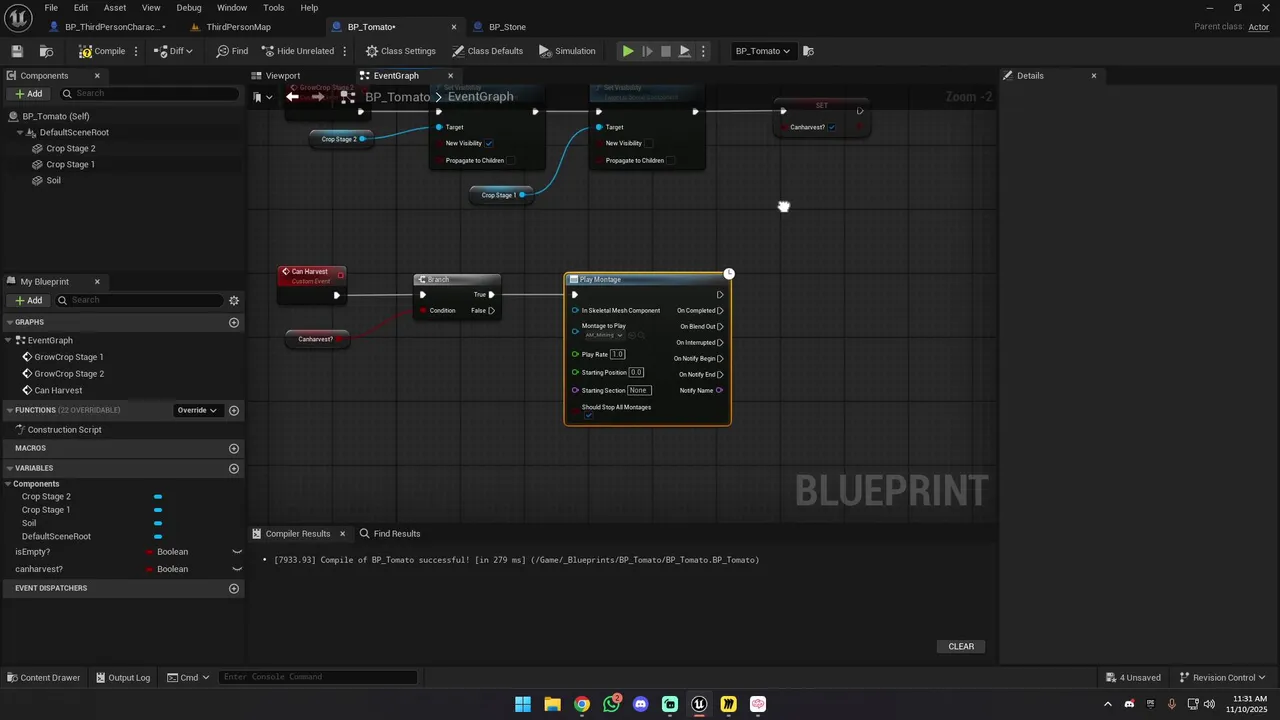Open the graph bookmarks dropdown

[x=263, y=97]
